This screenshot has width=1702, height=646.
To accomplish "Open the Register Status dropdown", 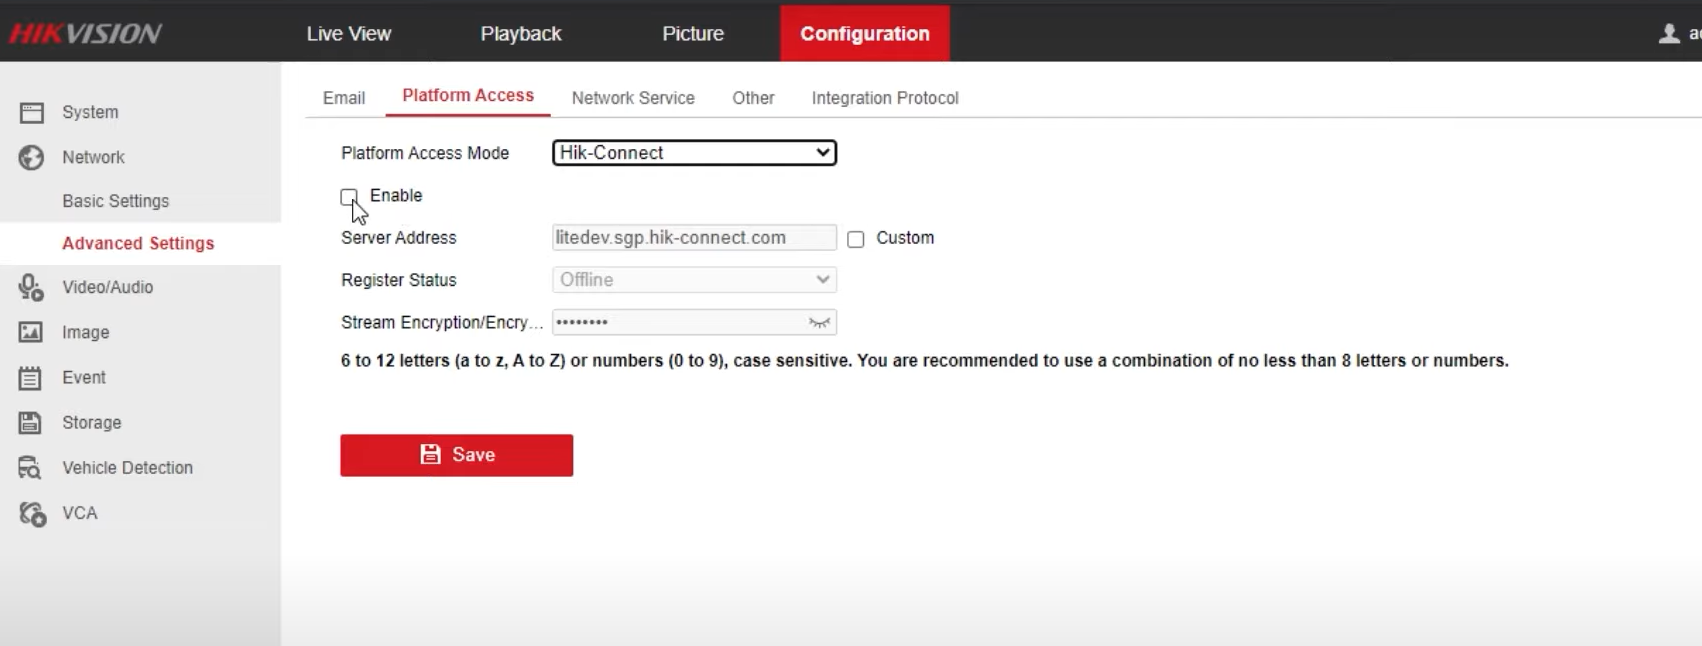I will coord(694,280).
